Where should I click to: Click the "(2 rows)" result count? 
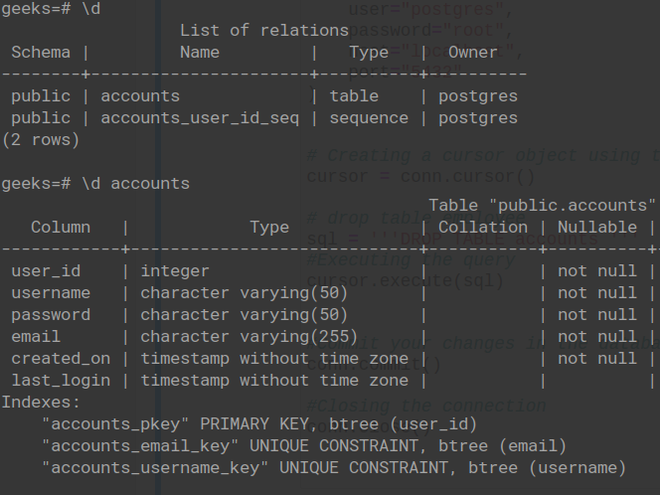click(40, 140)
